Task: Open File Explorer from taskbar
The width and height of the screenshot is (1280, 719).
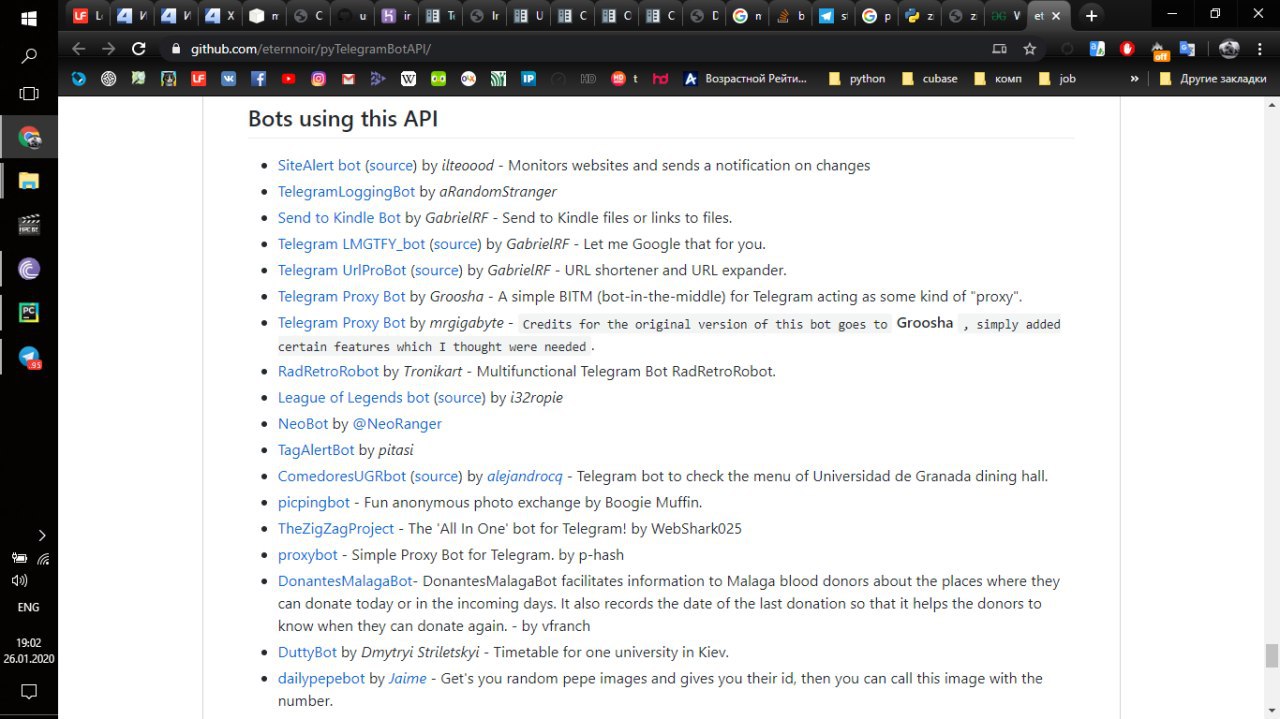Action: 29,181
